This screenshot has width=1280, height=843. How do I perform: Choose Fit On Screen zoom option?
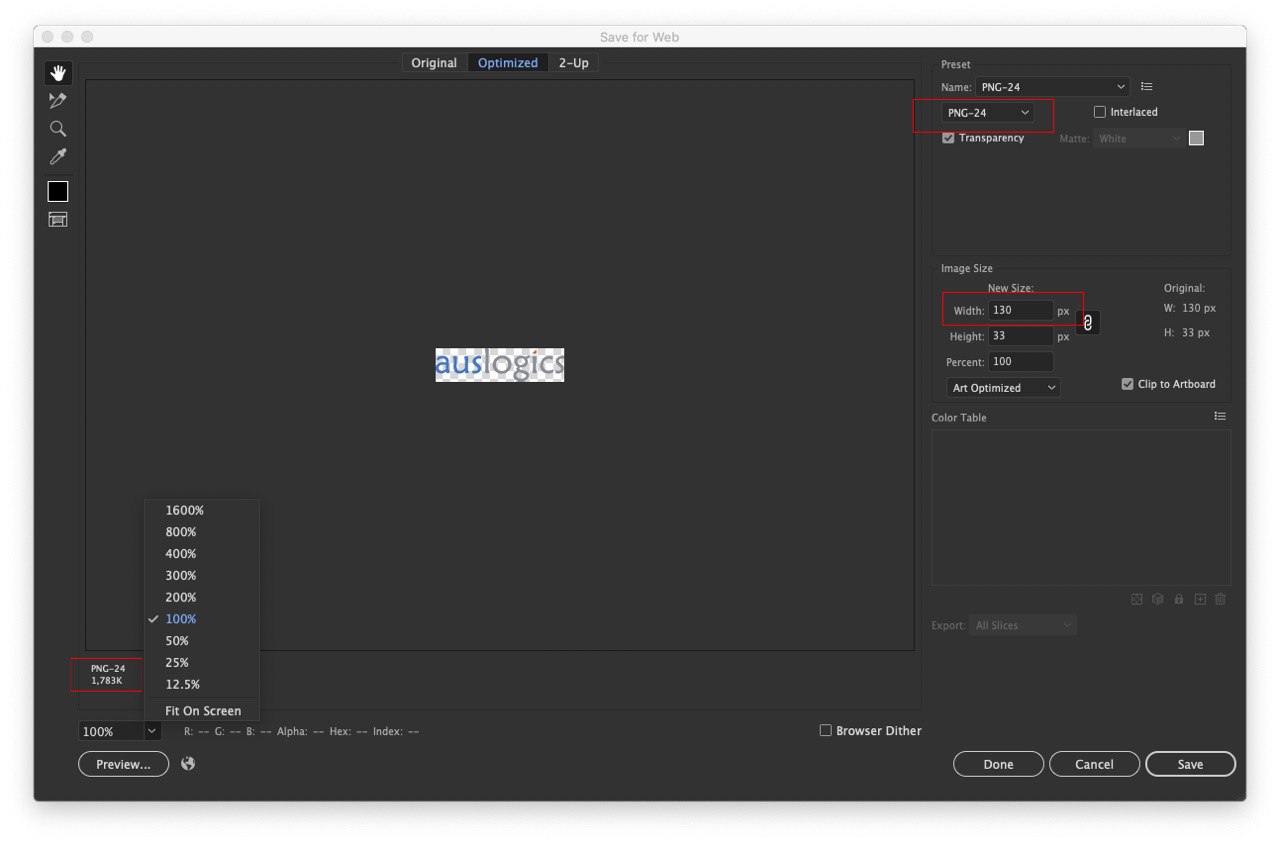point(202,711)
